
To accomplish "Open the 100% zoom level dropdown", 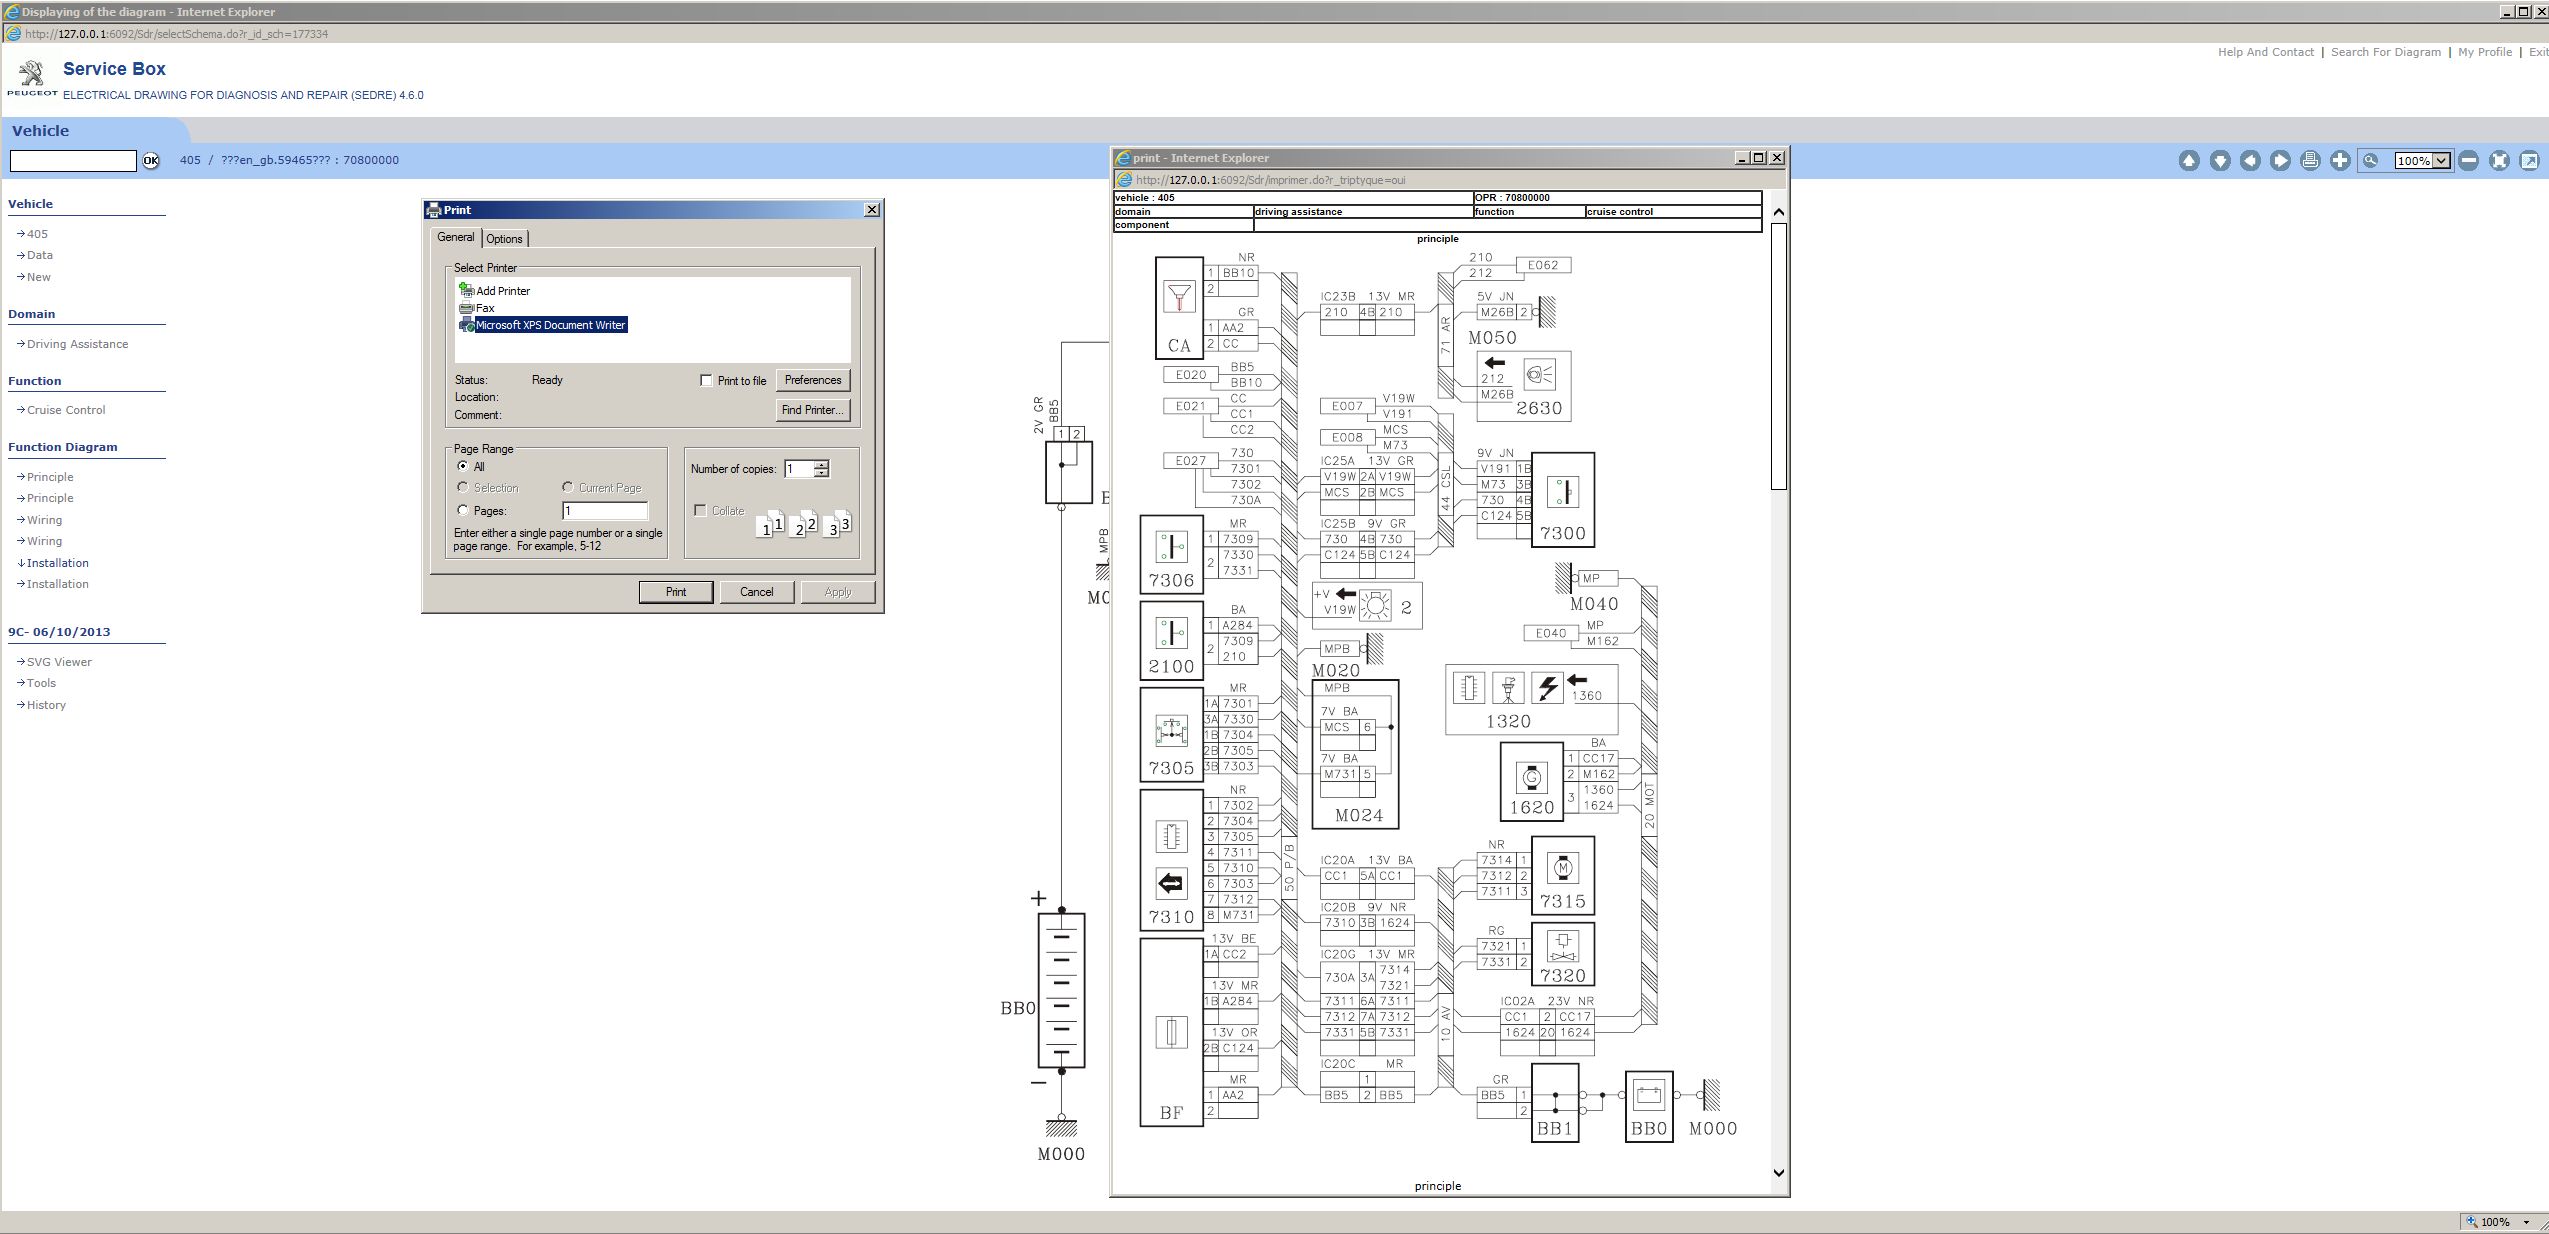I will click(2441, 161).
